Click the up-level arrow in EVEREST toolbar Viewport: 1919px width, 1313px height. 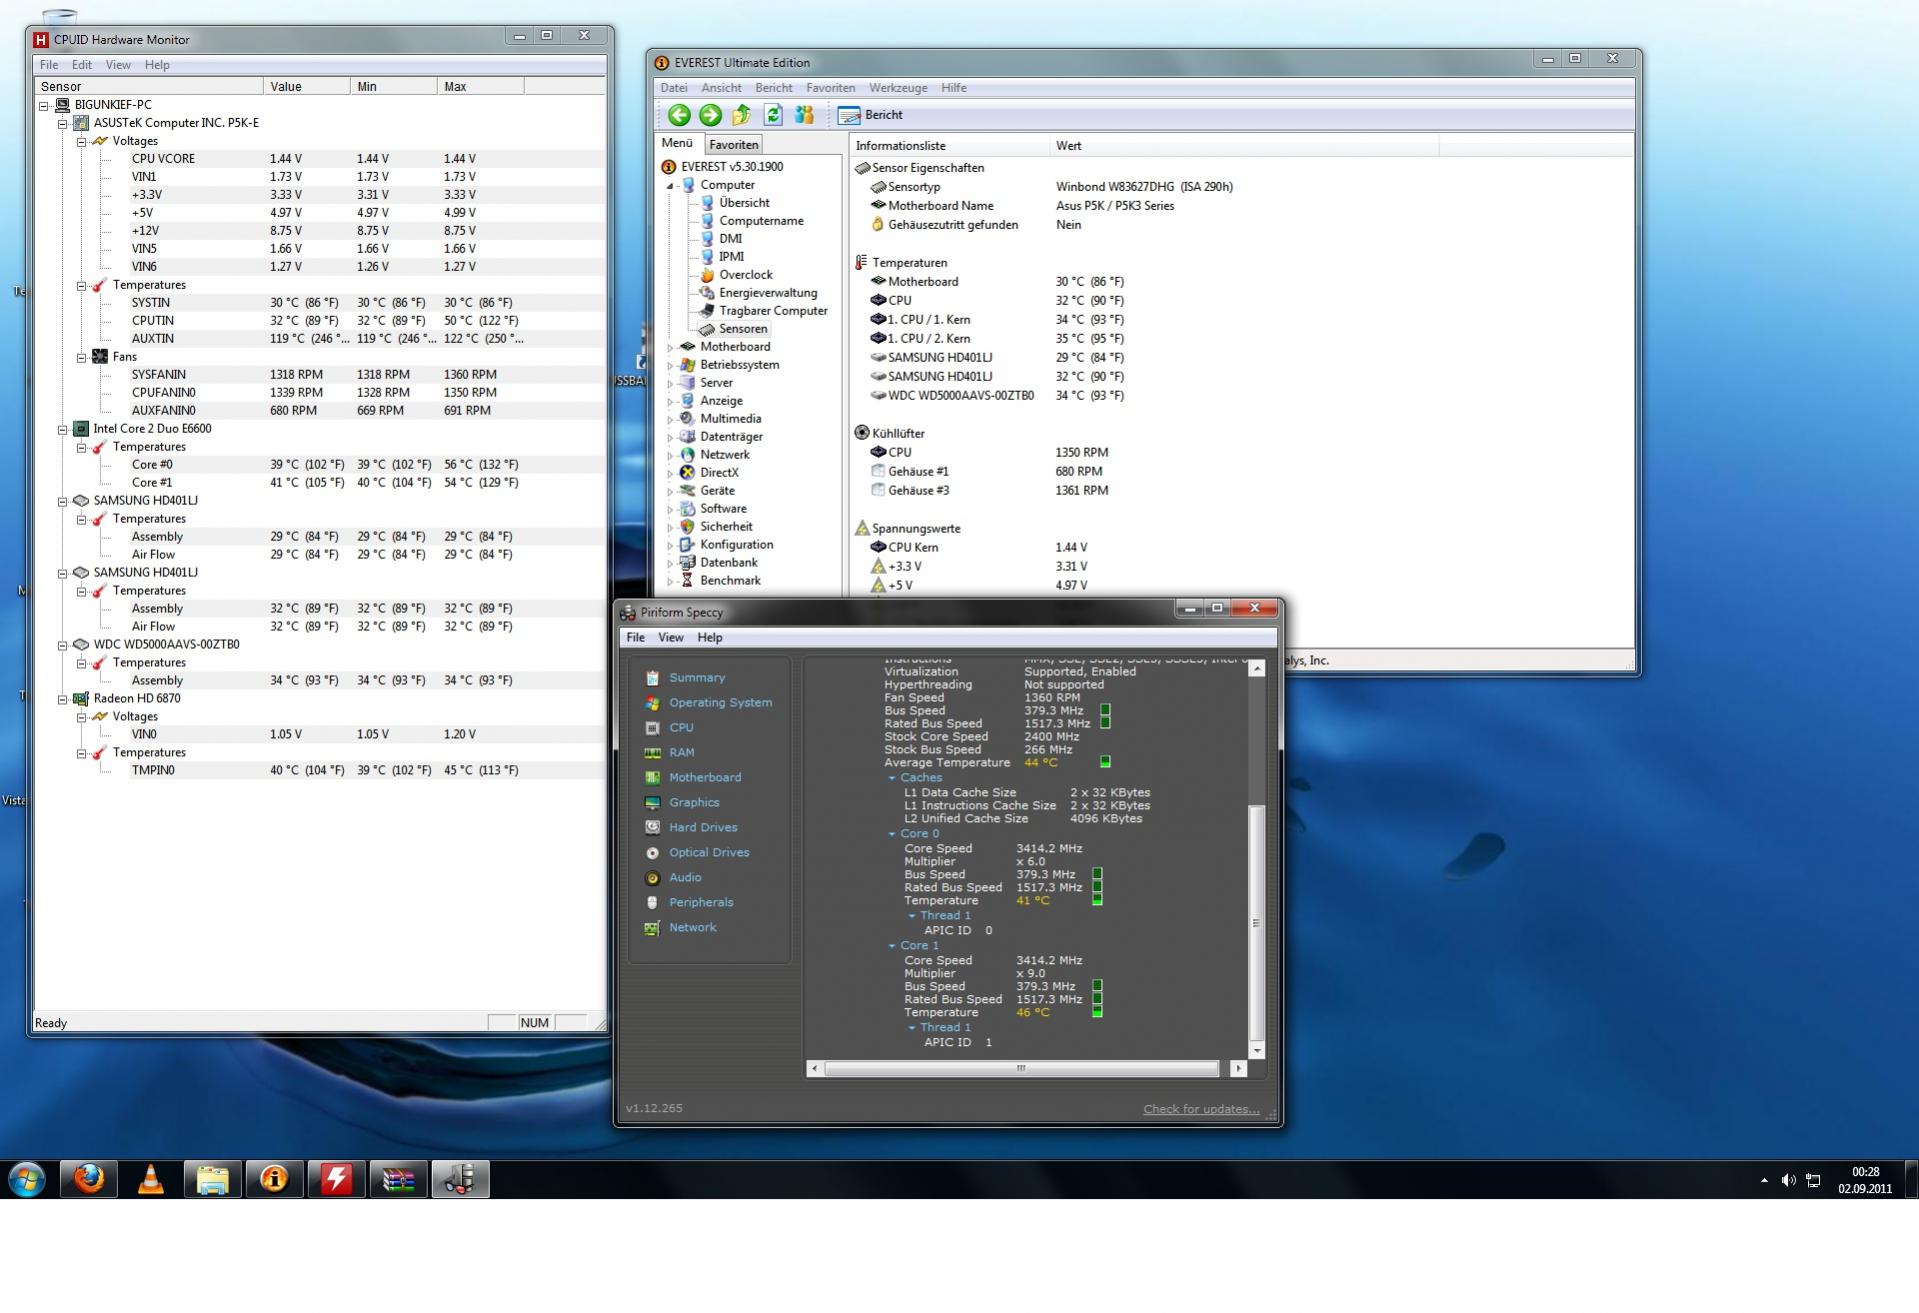(x=741, y=115)
